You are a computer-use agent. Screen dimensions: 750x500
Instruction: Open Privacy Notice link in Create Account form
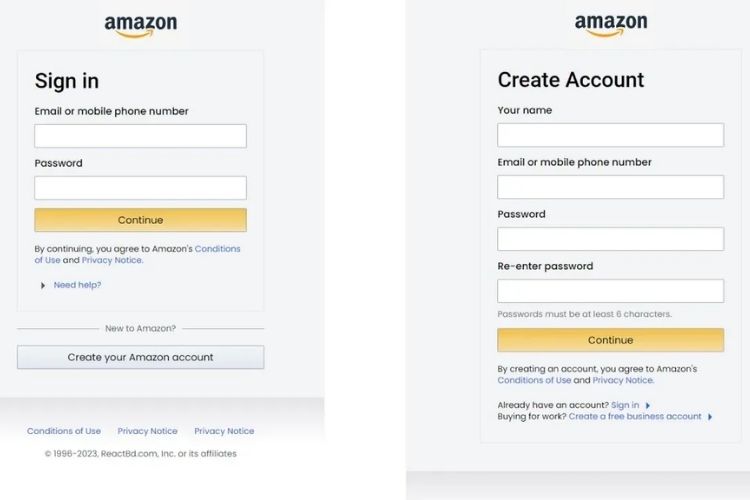[x=623, y=380]
